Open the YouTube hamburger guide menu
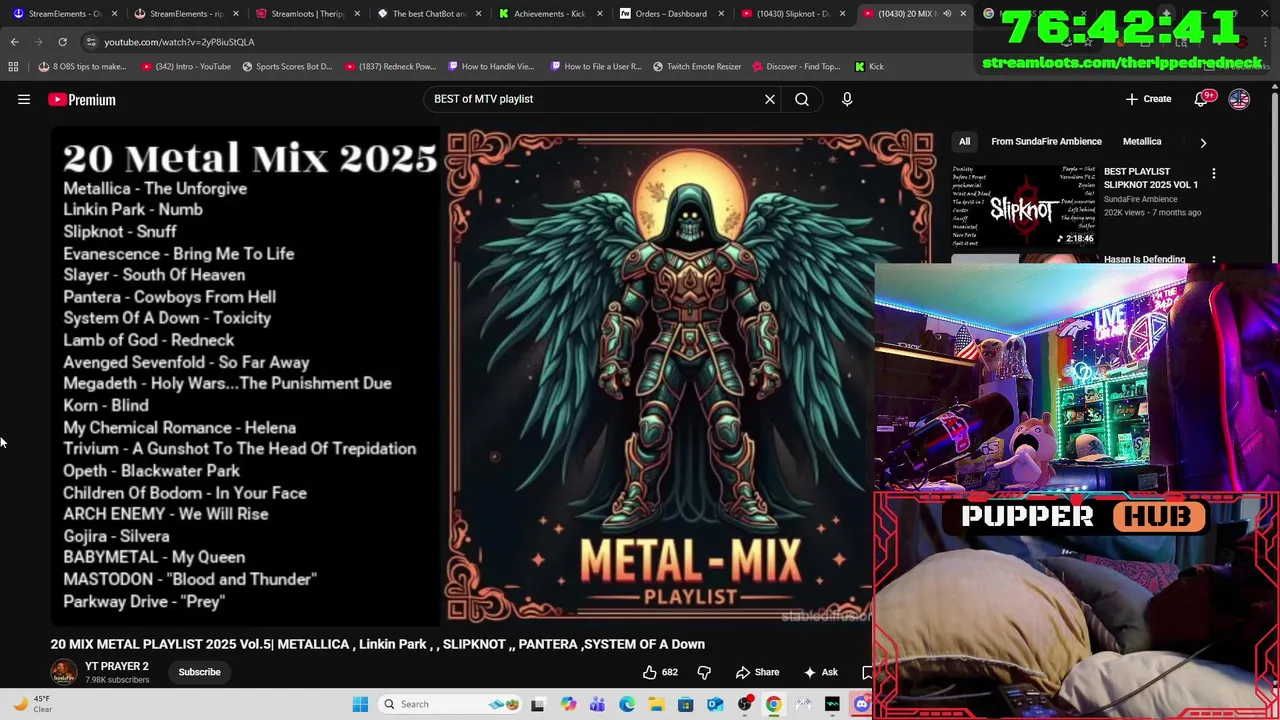 pyautogui.click(x=24, y=99)
